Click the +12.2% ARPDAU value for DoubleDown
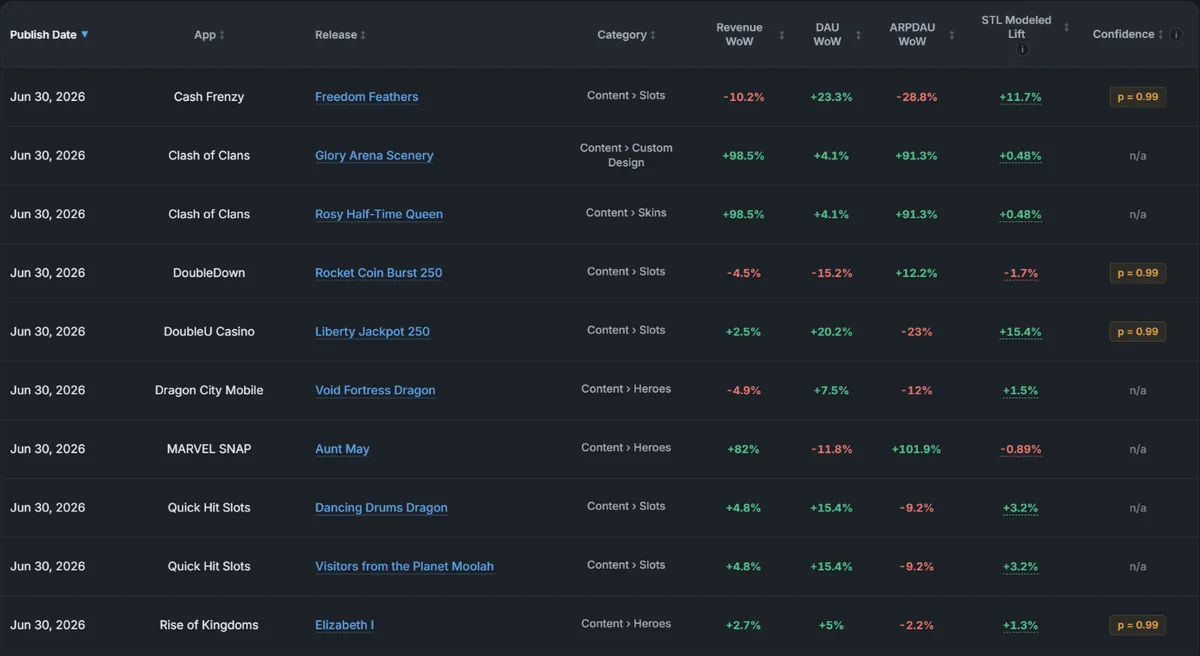 coord(916,273)
